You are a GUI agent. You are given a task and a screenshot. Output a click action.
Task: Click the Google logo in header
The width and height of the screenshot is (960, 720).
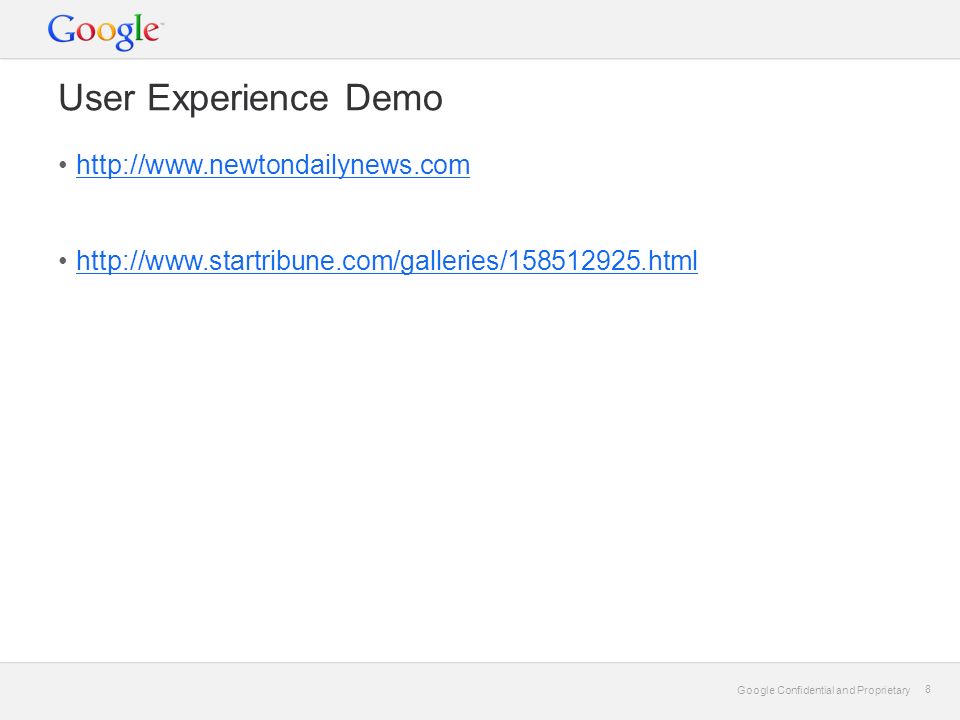coord(105,31)
